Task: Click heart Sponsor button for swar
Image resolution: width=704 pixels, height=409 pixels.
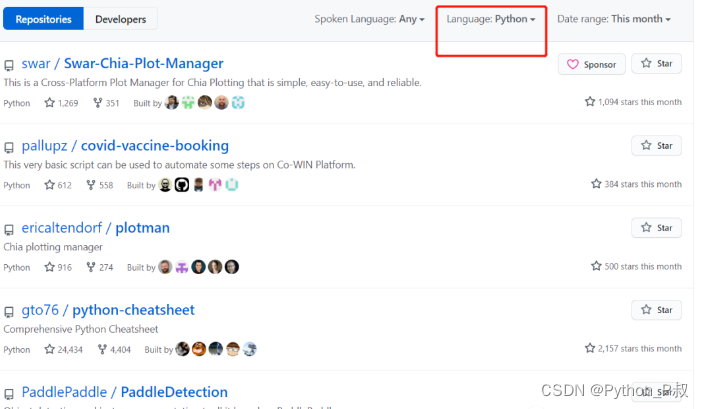Action: pos(592,64)
